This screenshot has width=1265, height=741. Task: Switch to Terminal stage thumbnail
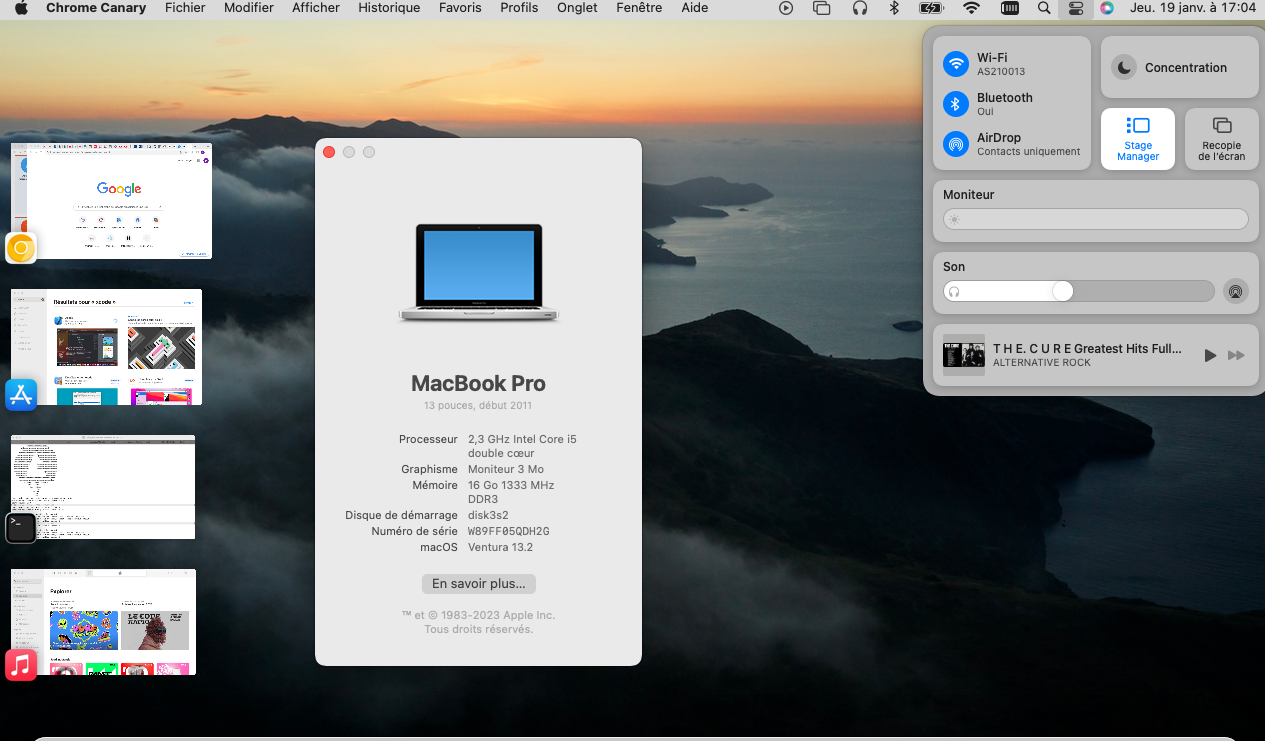click(103, 487)
